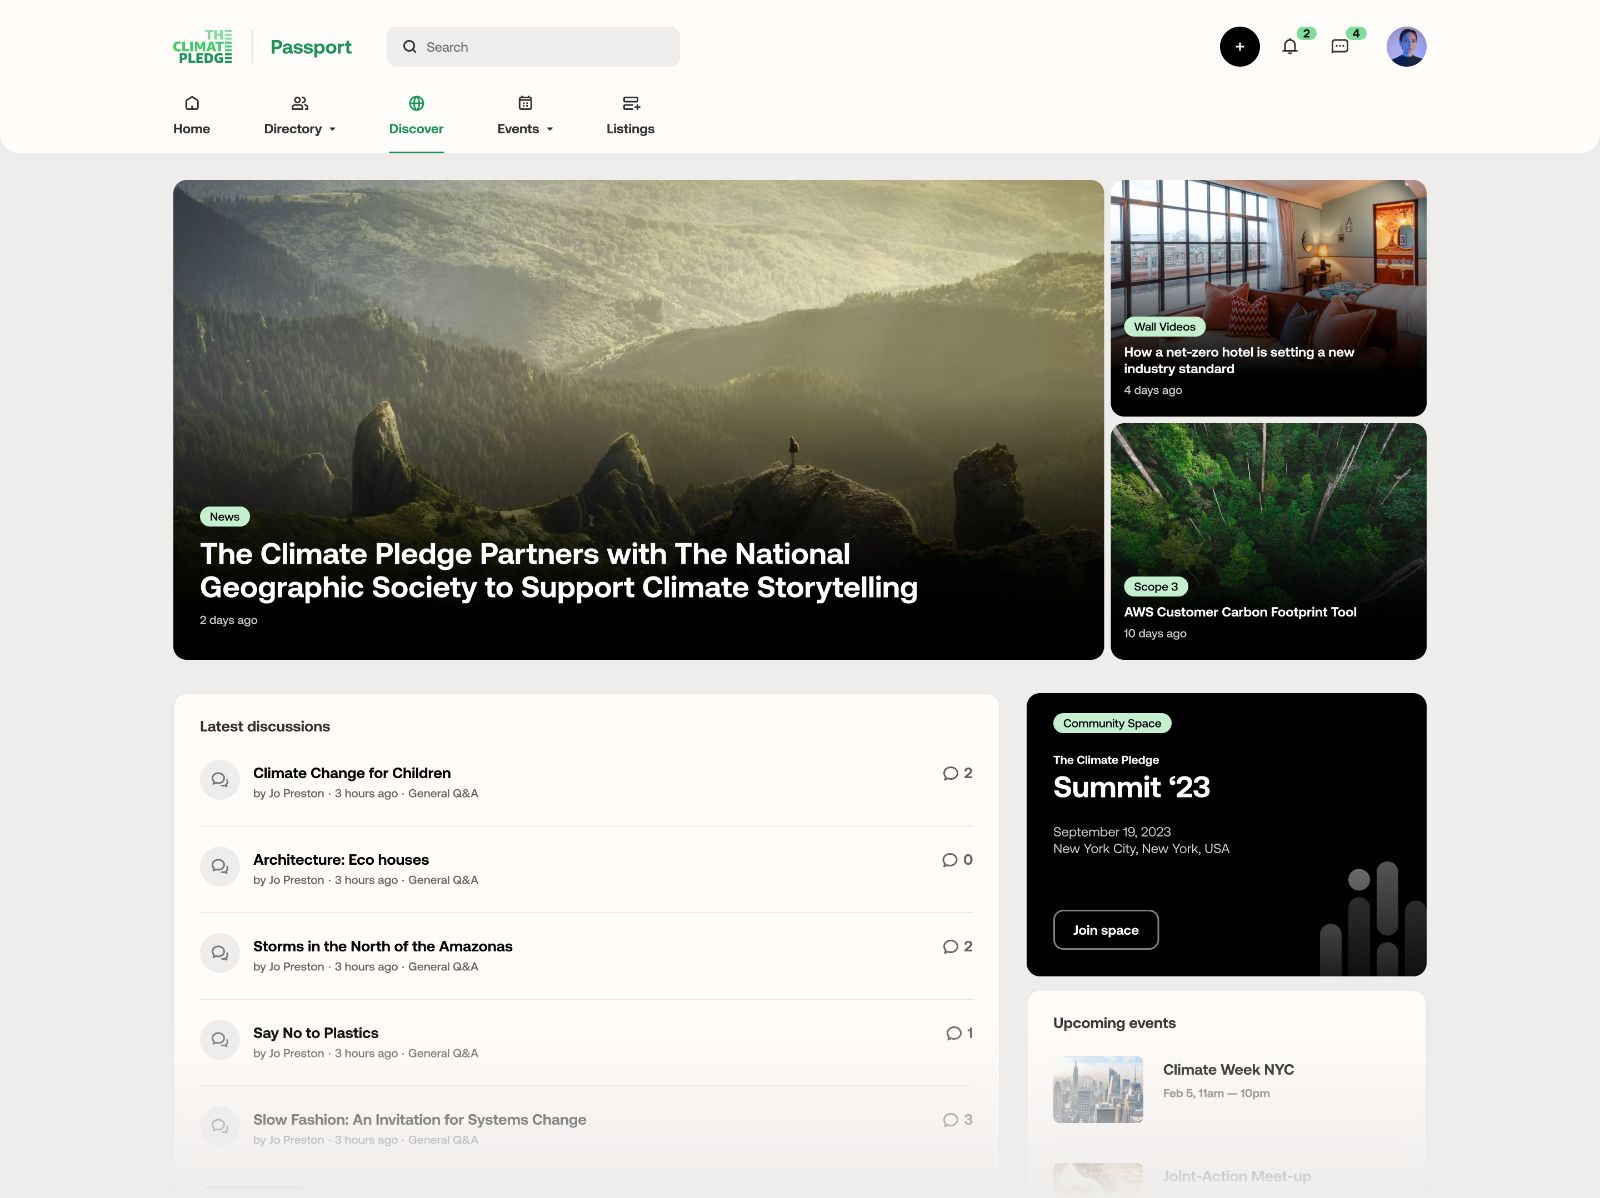Click comment count icon for Climate Change for Children
The image size is (1600, 1198).
950,773
